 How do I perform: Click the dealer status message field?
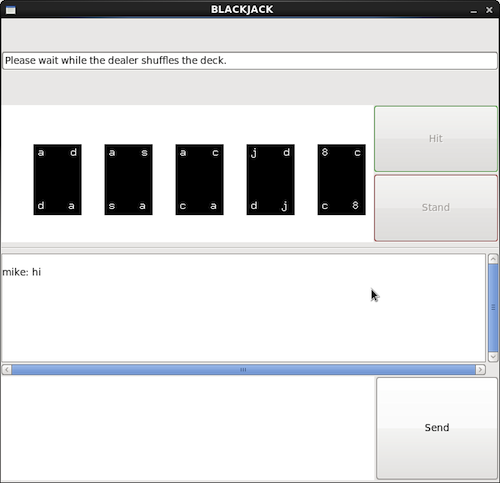(x=250, y=61)
